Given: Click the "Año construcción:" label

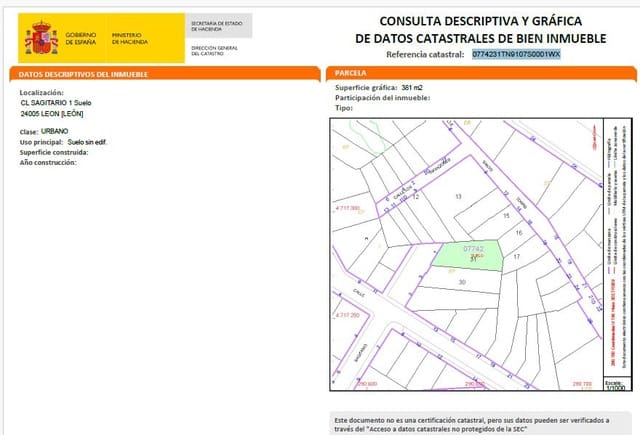Looking at the screenshot, I should (48, 162).
